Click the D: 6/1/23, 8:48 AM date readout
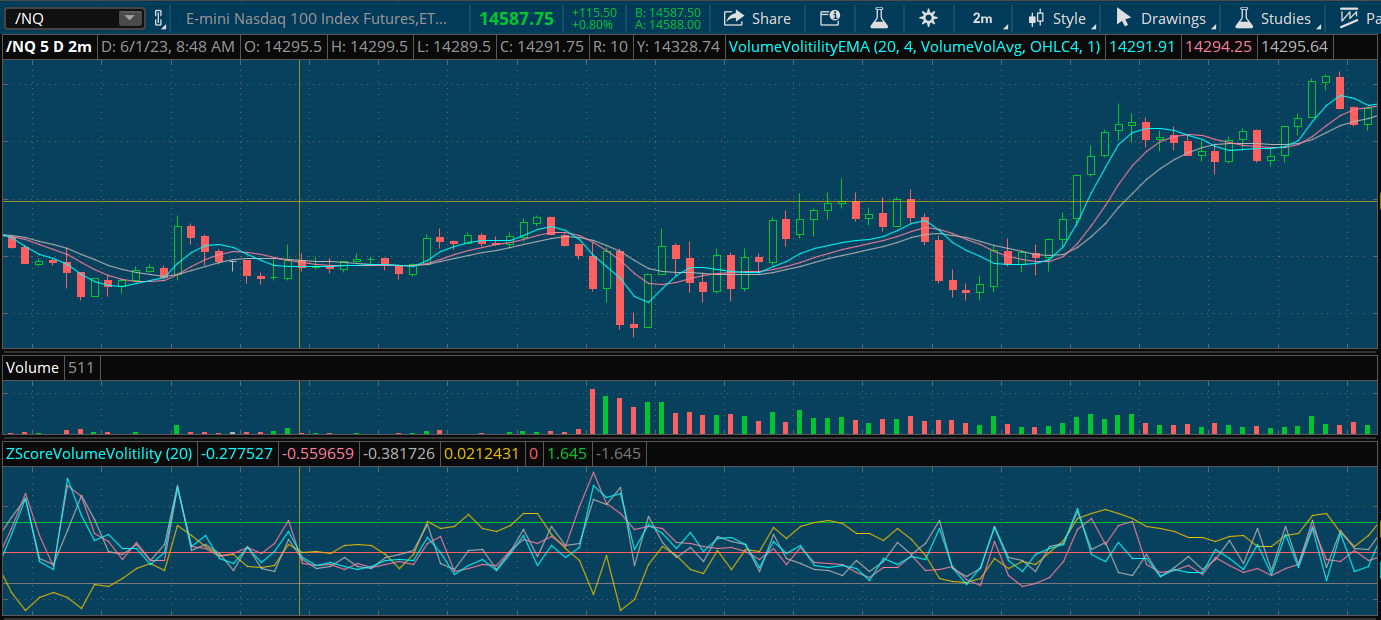The image size is (1381, 620). (x=168, y=47)
